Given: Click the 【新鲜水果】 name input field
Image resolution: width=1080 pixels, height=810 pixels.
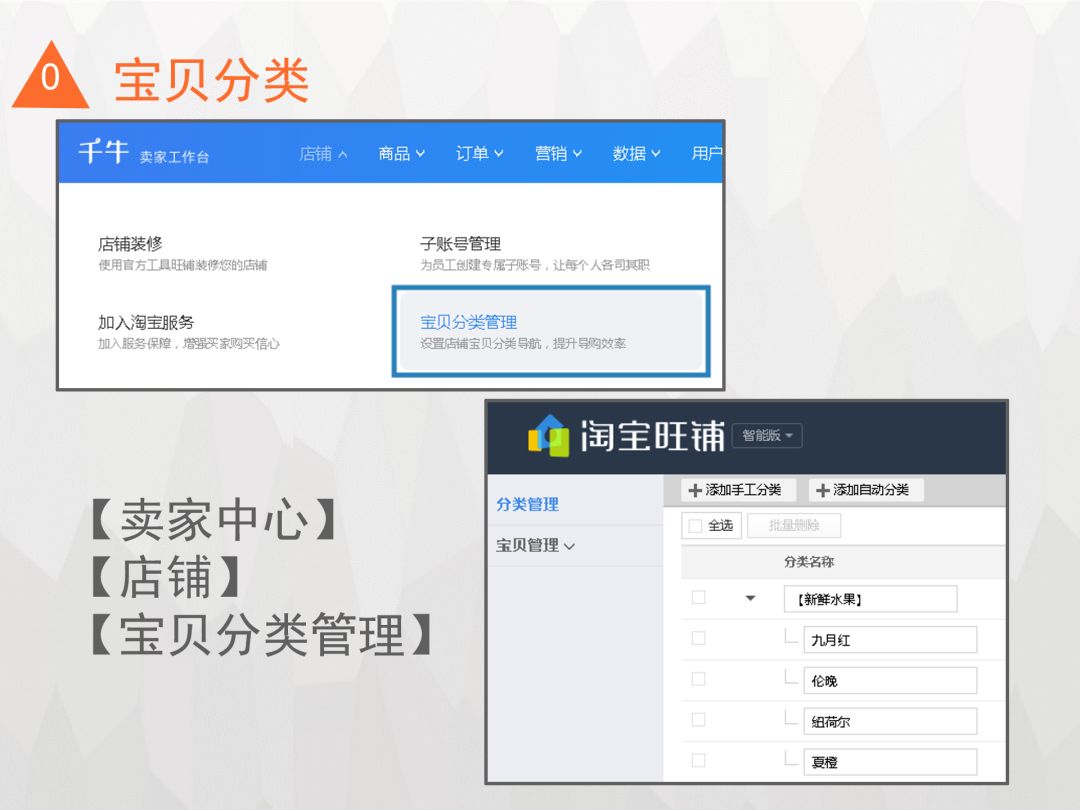Looking at the screenshot, I should point(871,599).
